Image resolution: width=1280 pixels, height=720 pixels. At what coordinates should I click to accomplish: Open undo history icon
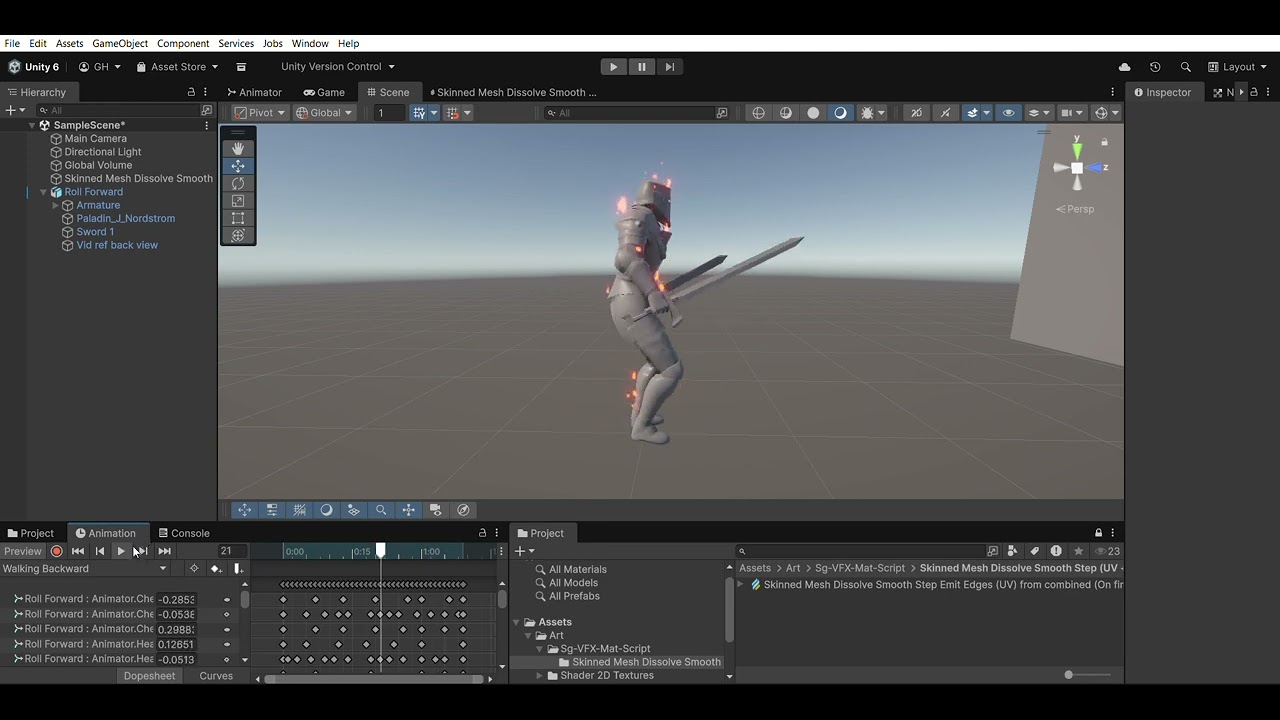(x=1155, y=67)
